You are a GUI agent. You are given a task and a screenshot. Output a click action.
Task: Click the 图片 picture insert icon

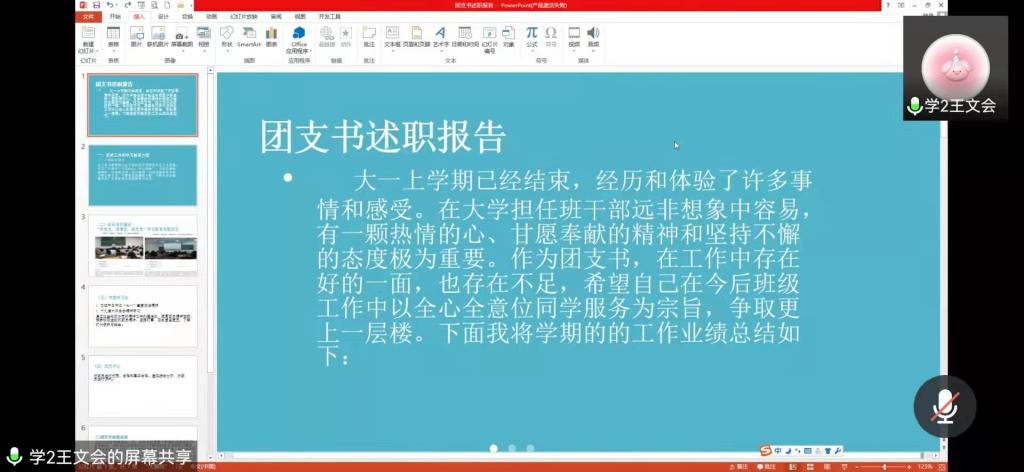click(x=135, y=37)
